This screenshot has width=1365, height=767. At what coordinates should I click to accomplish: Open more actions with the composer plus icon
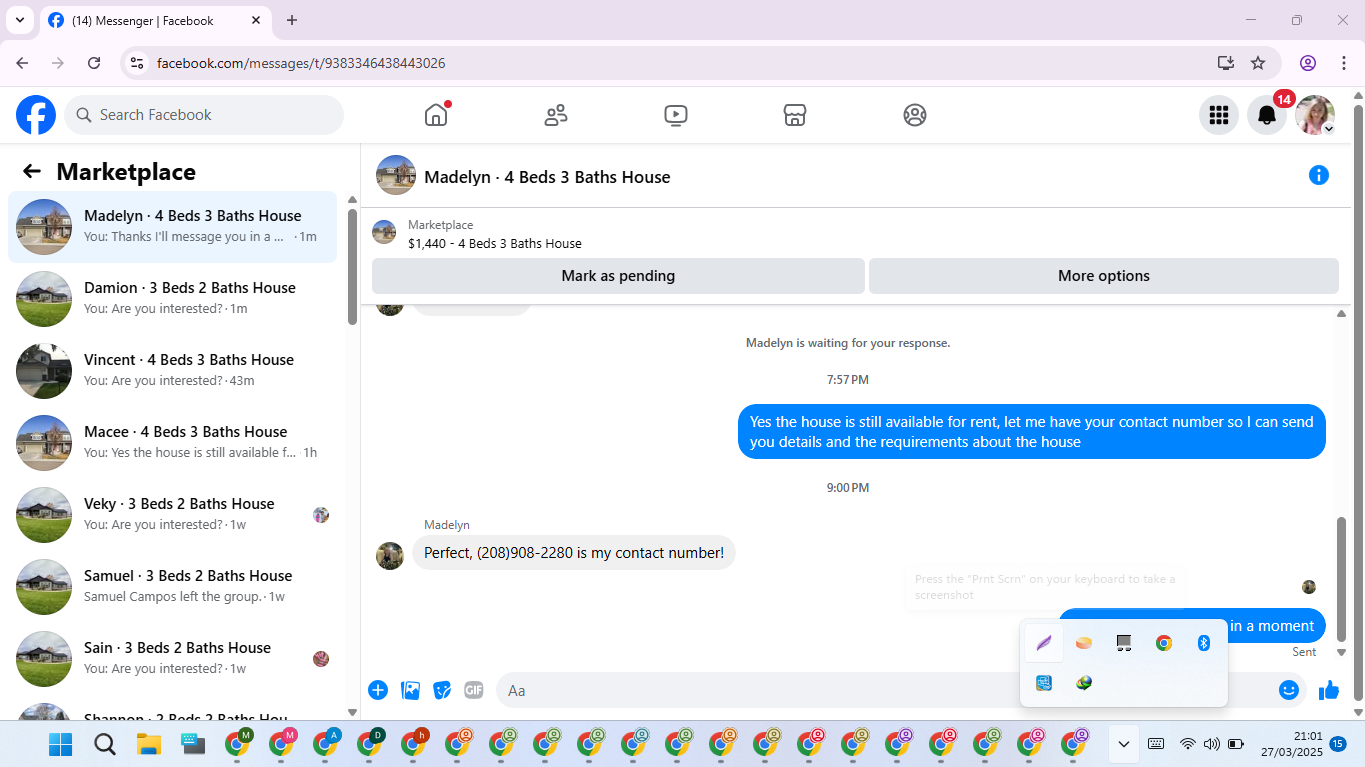point(378,689)
